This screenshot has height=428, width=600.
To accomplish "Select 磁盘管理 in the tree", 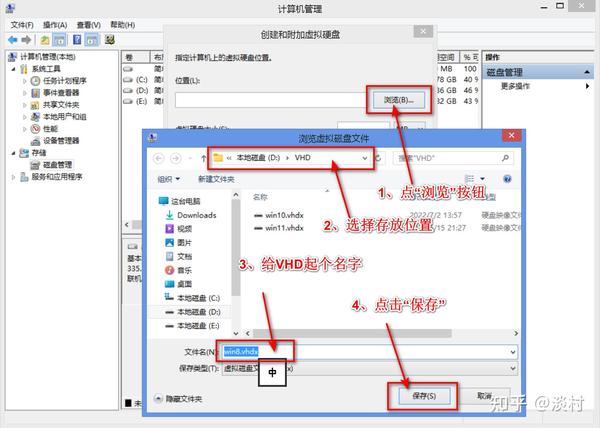I will click(x=57, y=164).
